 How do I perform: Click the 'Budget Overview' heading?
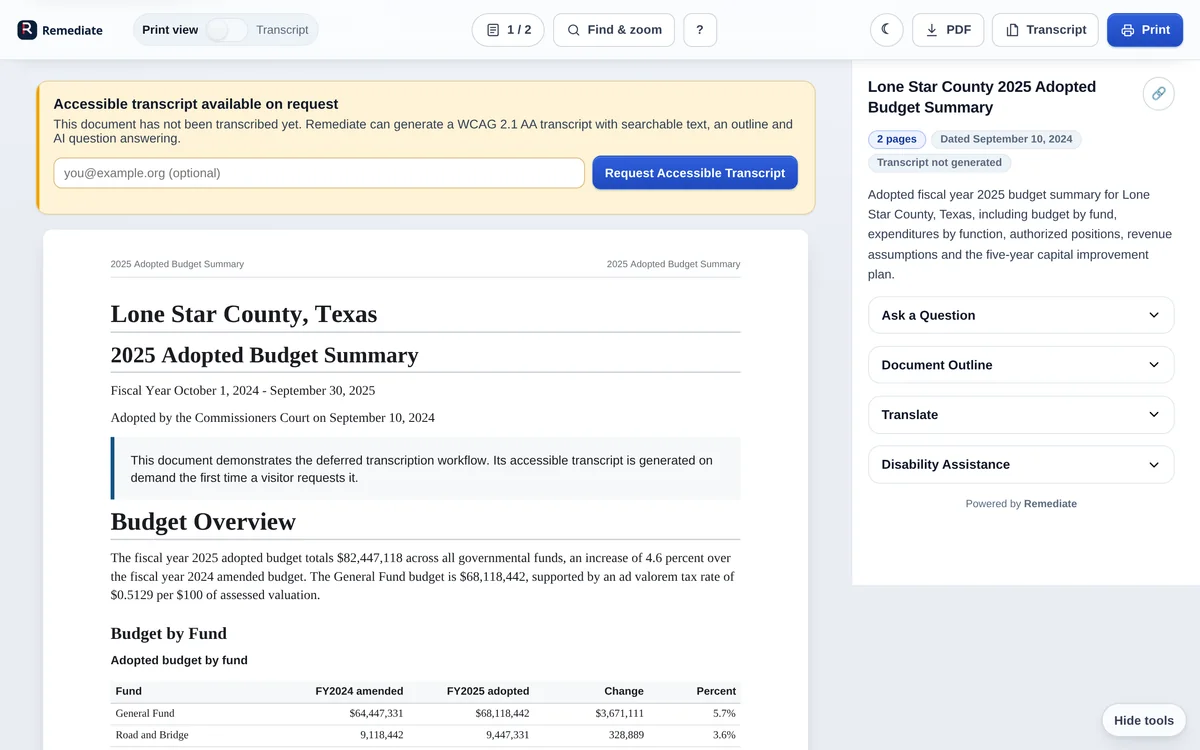click(203, 522)
